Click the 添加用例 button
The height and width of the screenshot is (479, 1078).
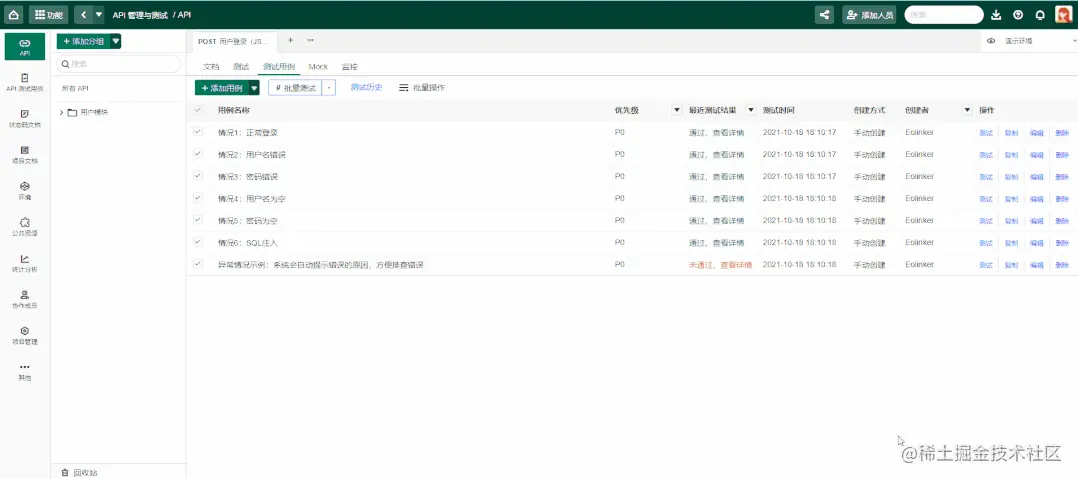point(221,88)
